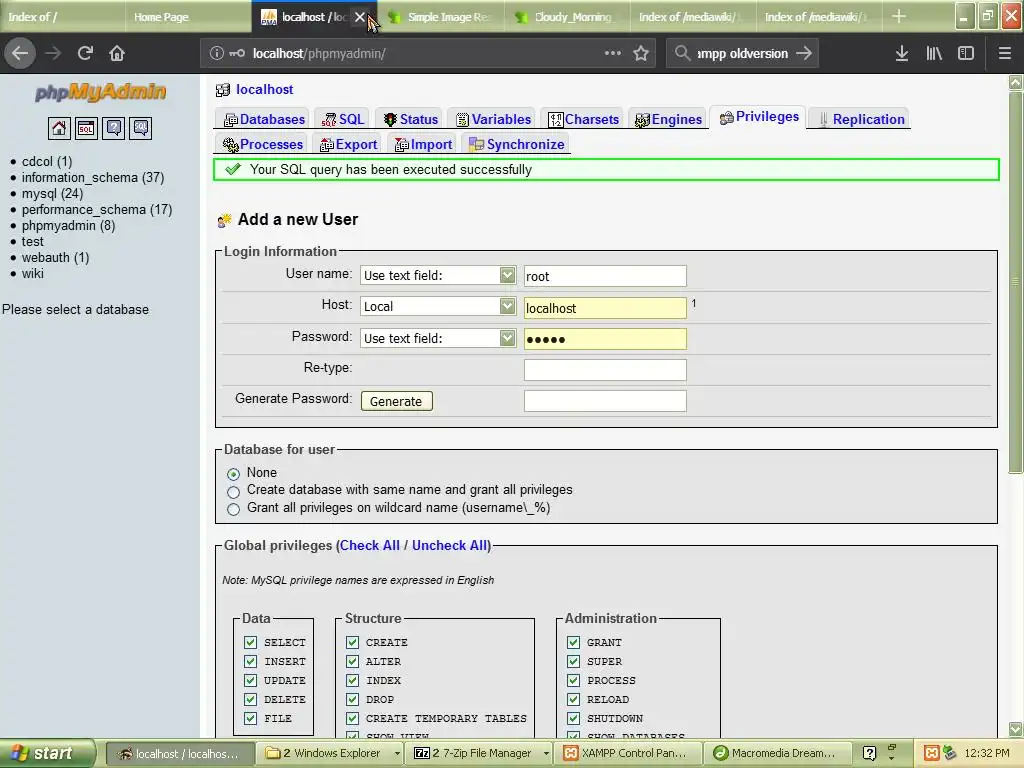
Task: Open the Variables tab
Action: [493, 120]
